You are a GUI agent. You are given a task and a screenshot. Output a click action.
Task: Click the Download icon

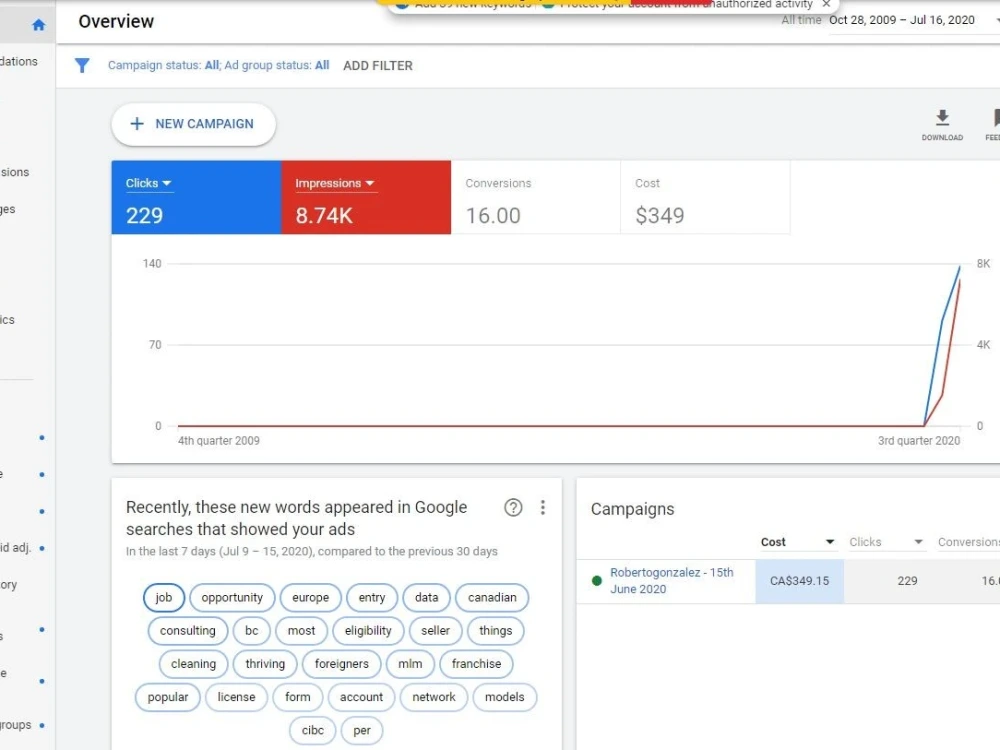[942, 124]
